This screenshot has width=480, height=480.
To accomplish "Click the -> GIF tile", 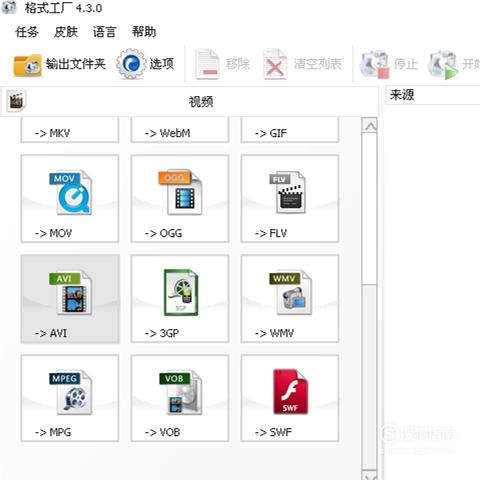I will pos(290,130).
